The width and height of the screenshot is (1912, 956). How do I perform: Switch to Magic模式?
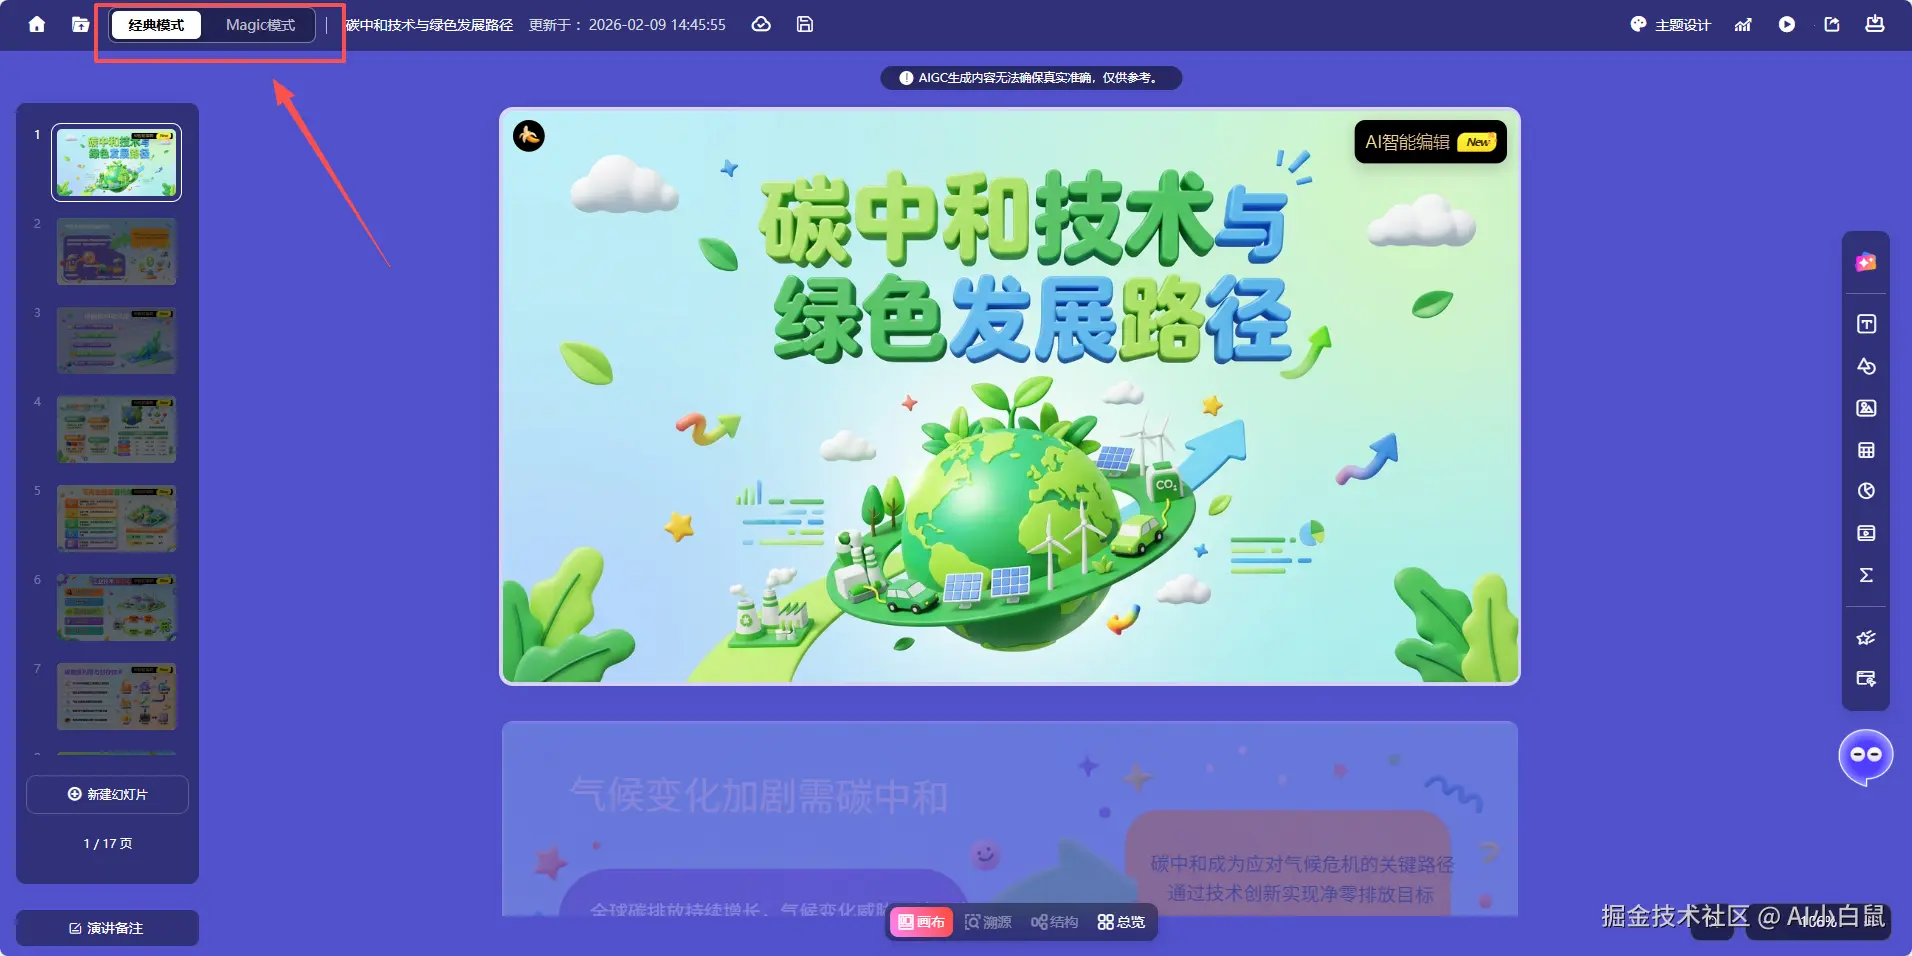pos(260,25)
